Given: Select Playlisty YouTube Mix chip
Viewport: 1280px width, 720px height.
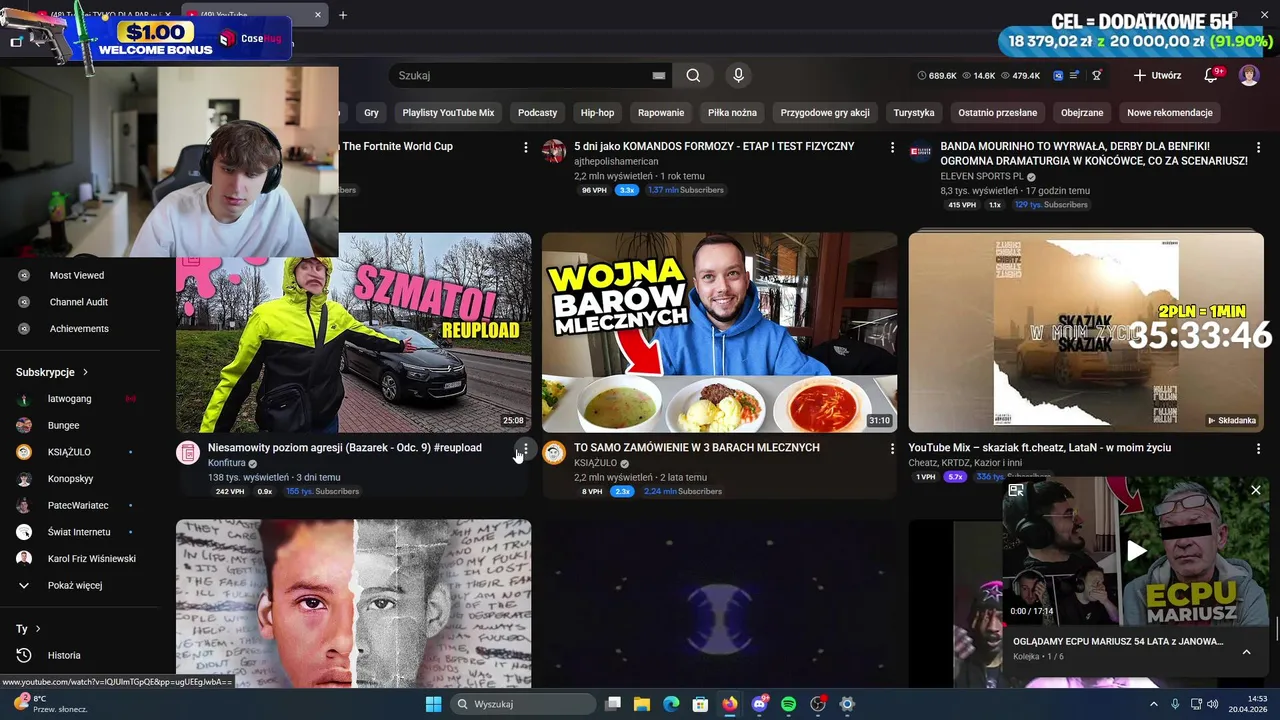Looking at the screenshot, I should (x=448, y=113).
